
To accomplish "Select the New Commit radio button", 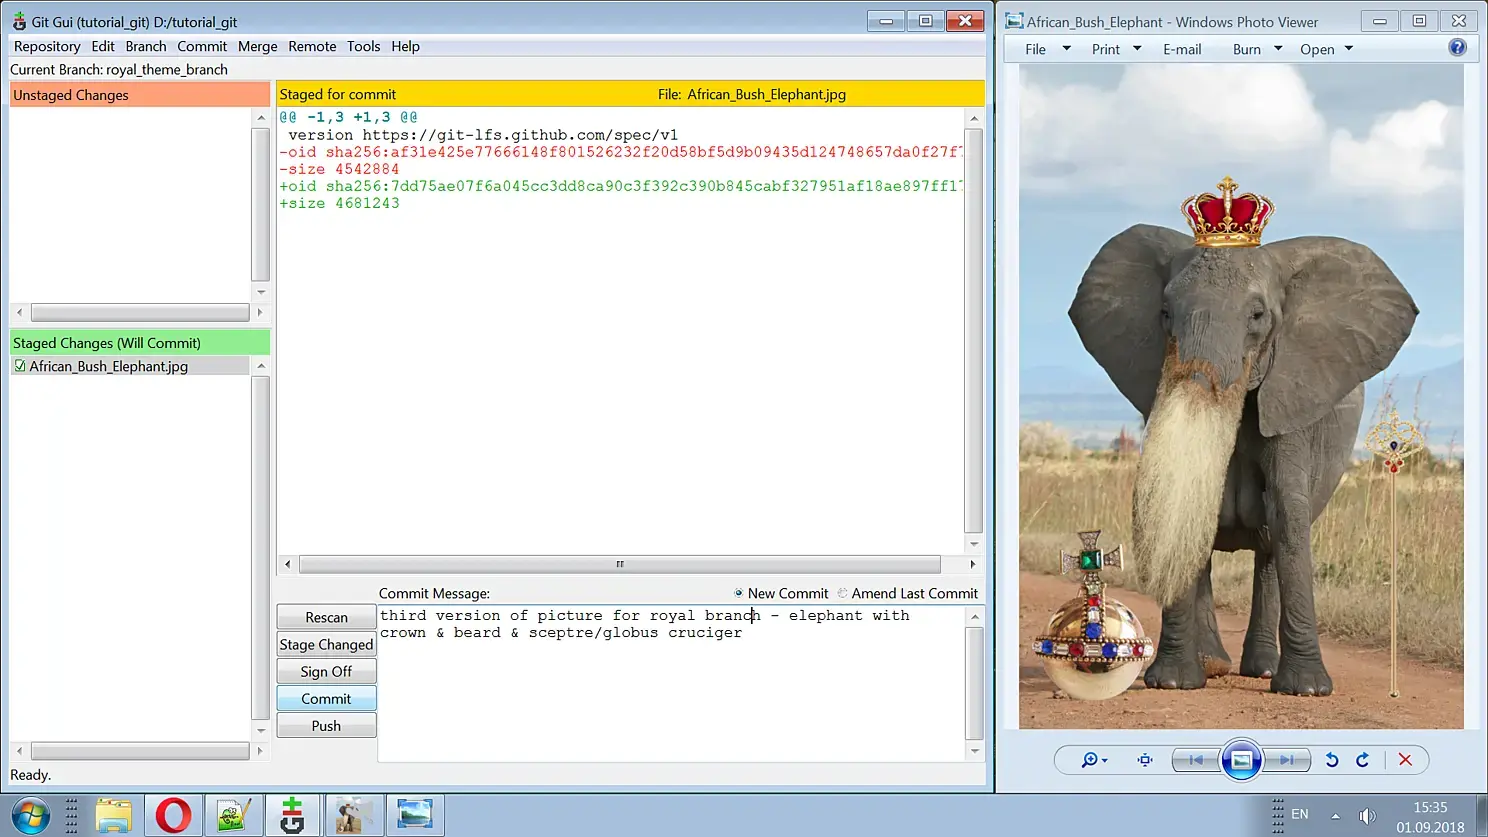I will pyautogui.click(x=739, y=593).
